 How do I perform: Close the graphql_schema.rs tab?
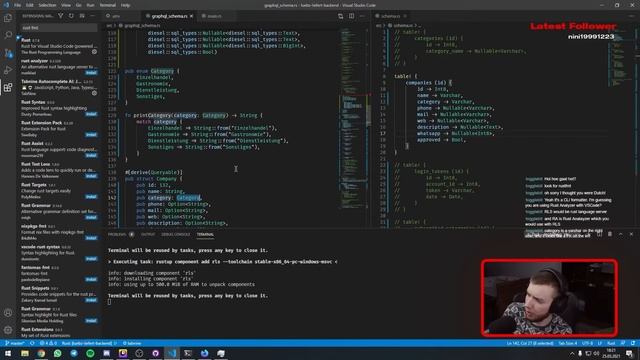[x=191, y=16]
